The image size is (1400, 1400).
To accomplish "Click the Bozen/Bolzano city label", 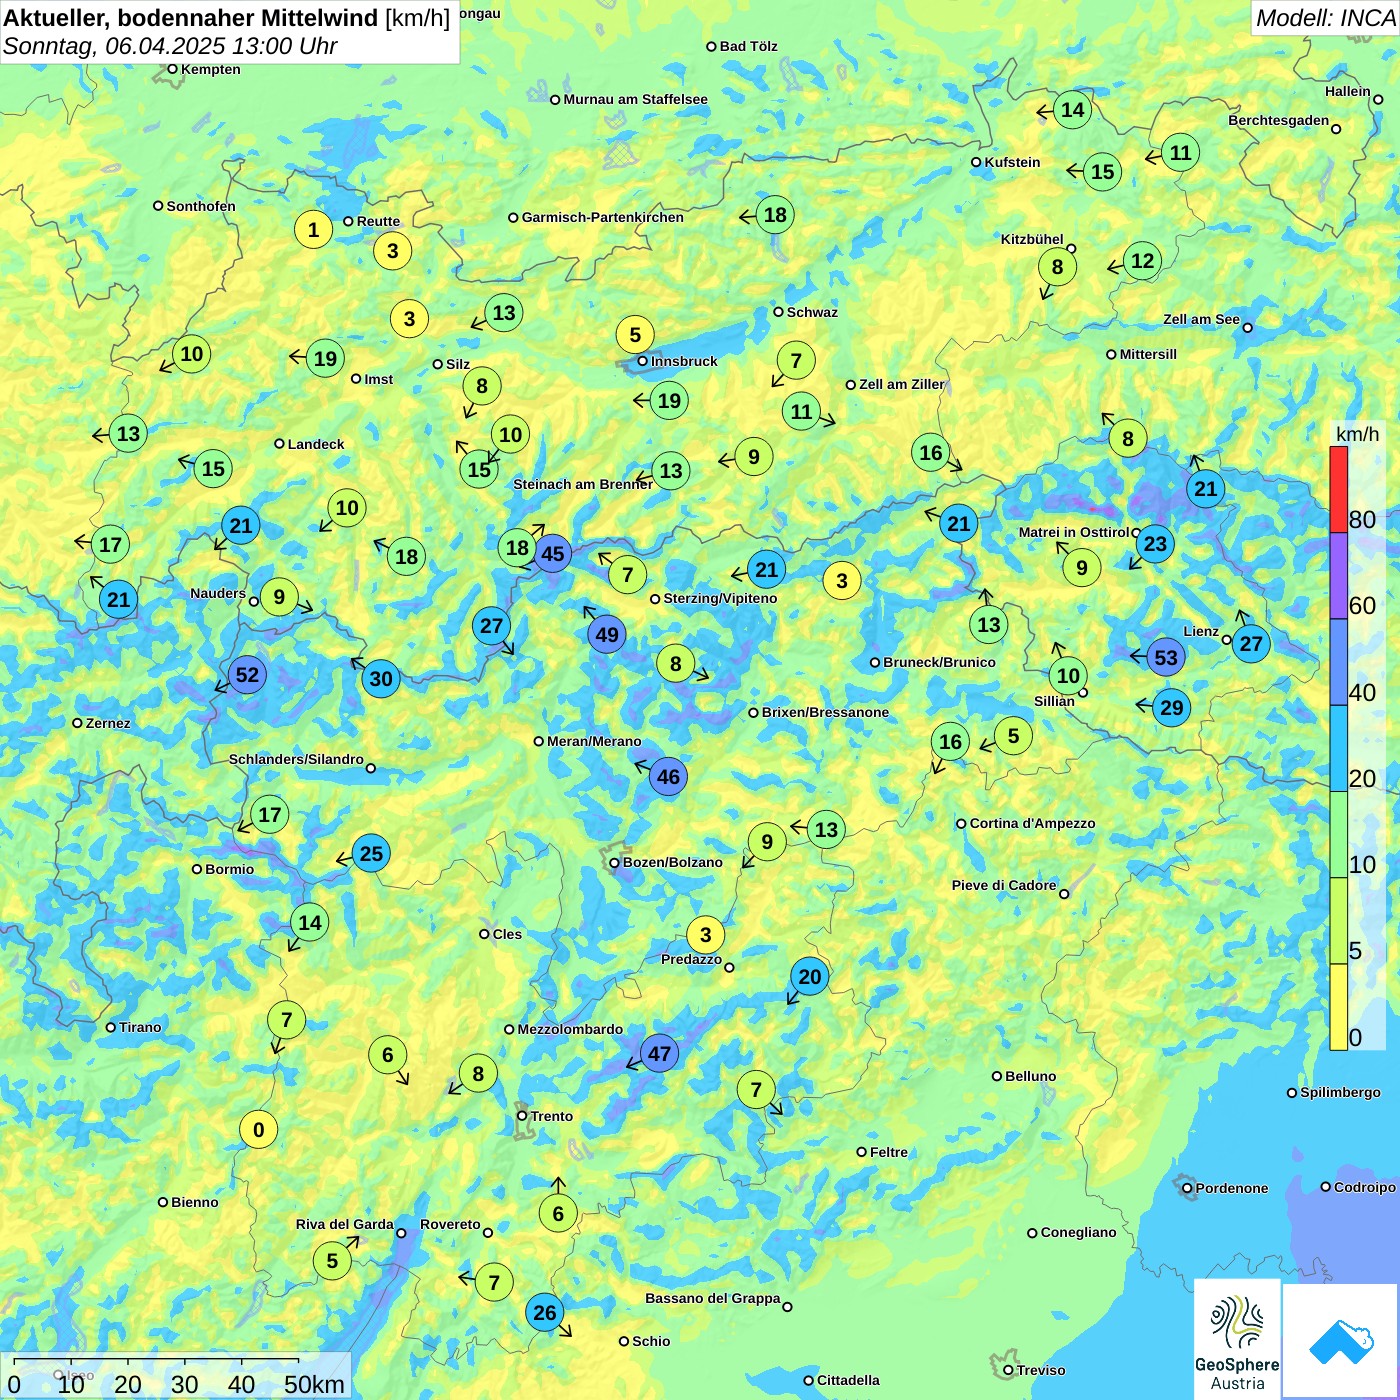I will pos(672,862).
